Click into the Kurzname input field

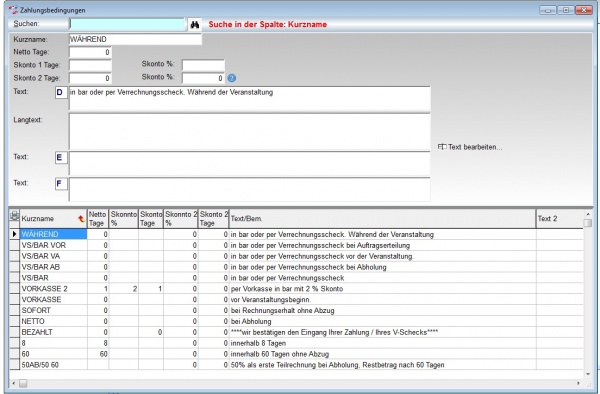[x=135, y=39]
